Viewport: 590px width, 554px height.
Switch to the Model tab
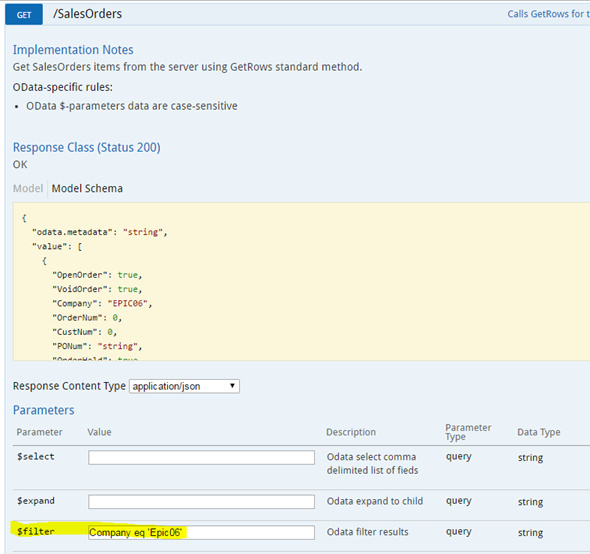click(x=28, y=188)
